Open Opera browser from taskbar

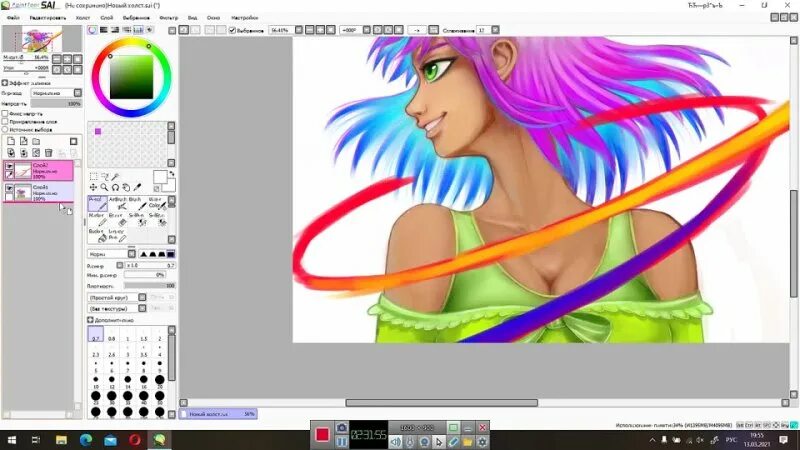tap(135, 439)
